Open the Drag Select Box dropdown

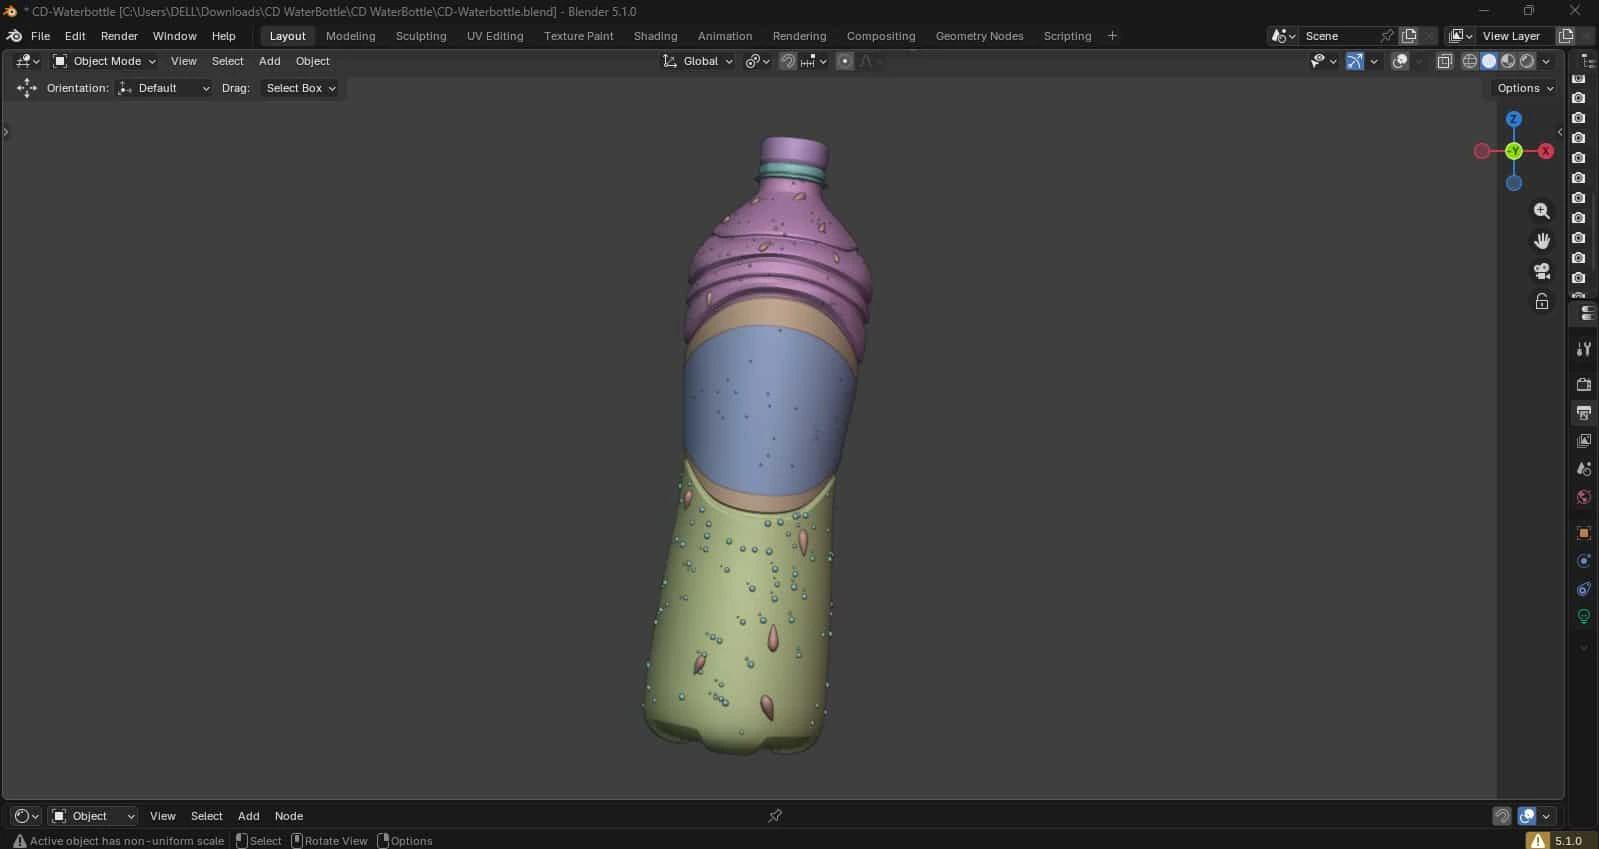tap(300, 88)
